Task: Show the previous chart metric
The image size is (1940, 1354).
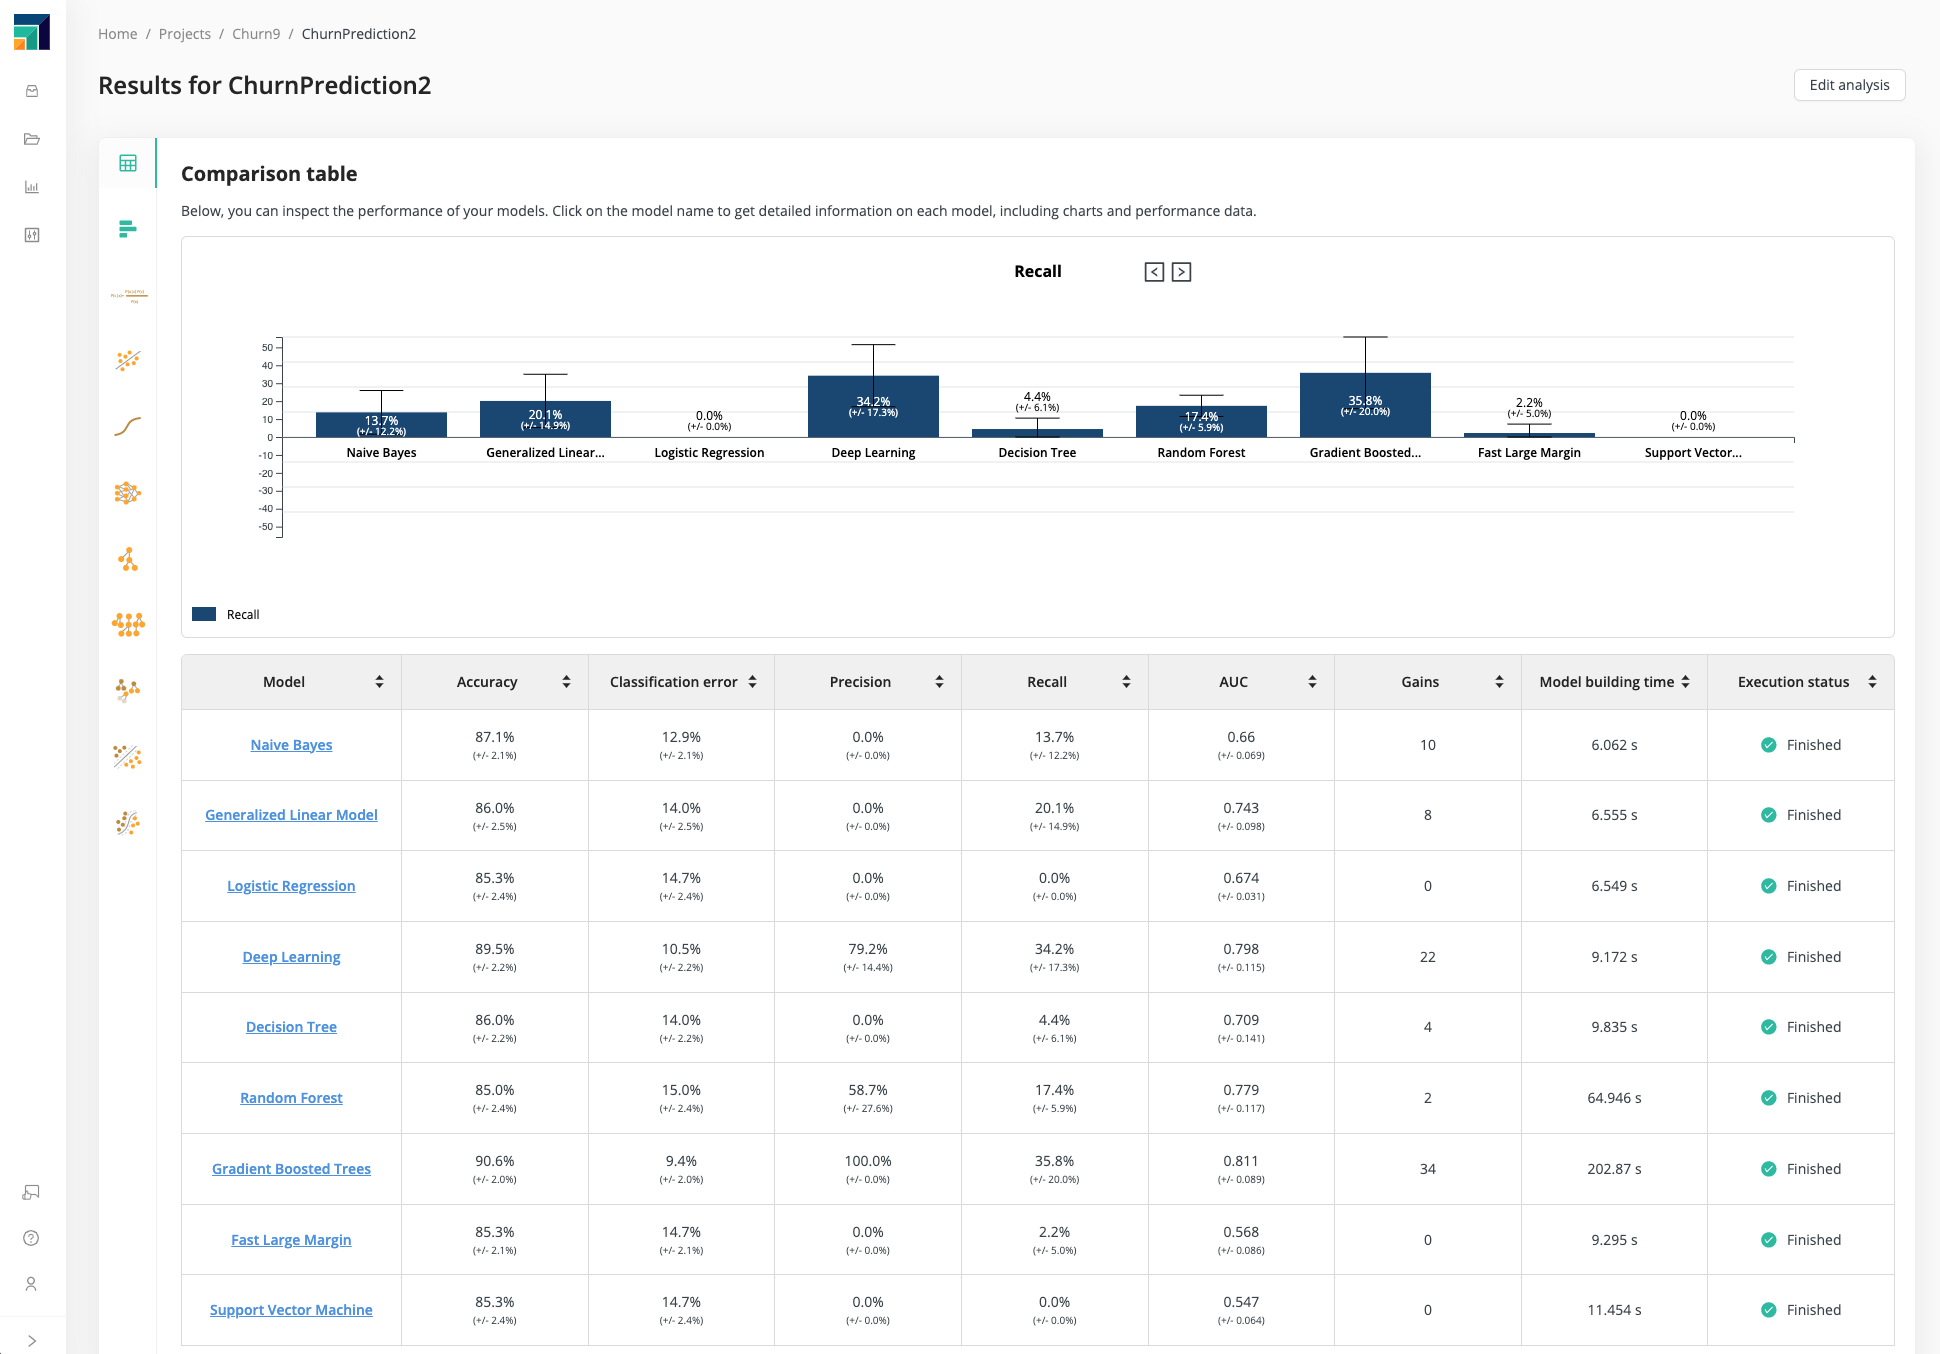Action: click(x=1154, y=272)
